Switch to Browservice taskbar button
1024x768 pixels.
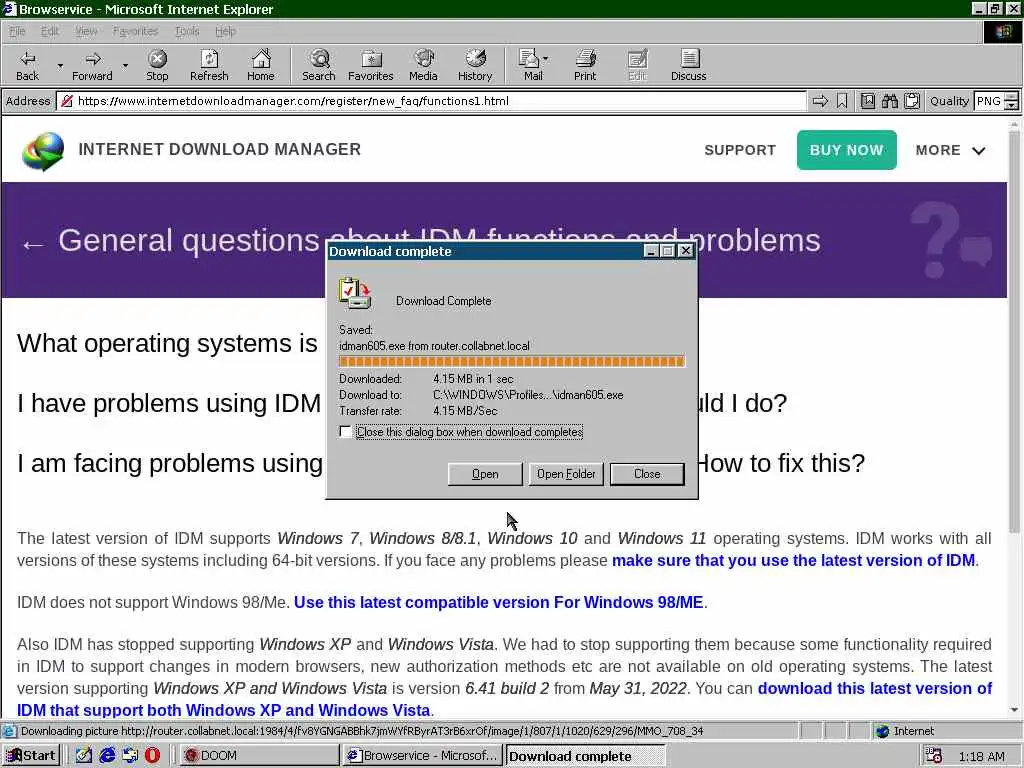[422, 756]
